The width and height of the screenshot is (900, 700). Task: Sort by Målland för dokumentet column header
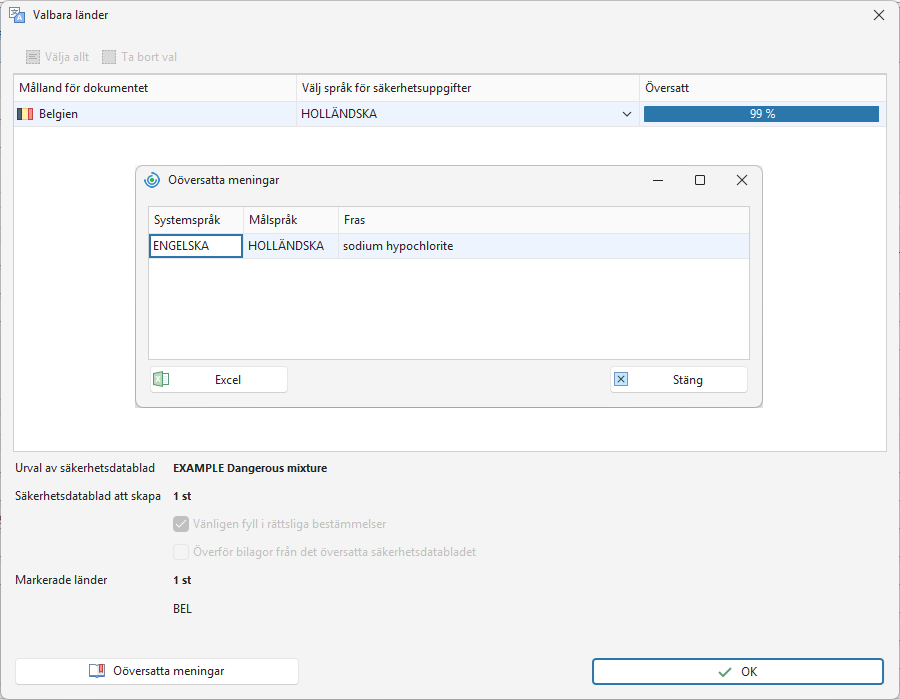[x=155, y=88]
